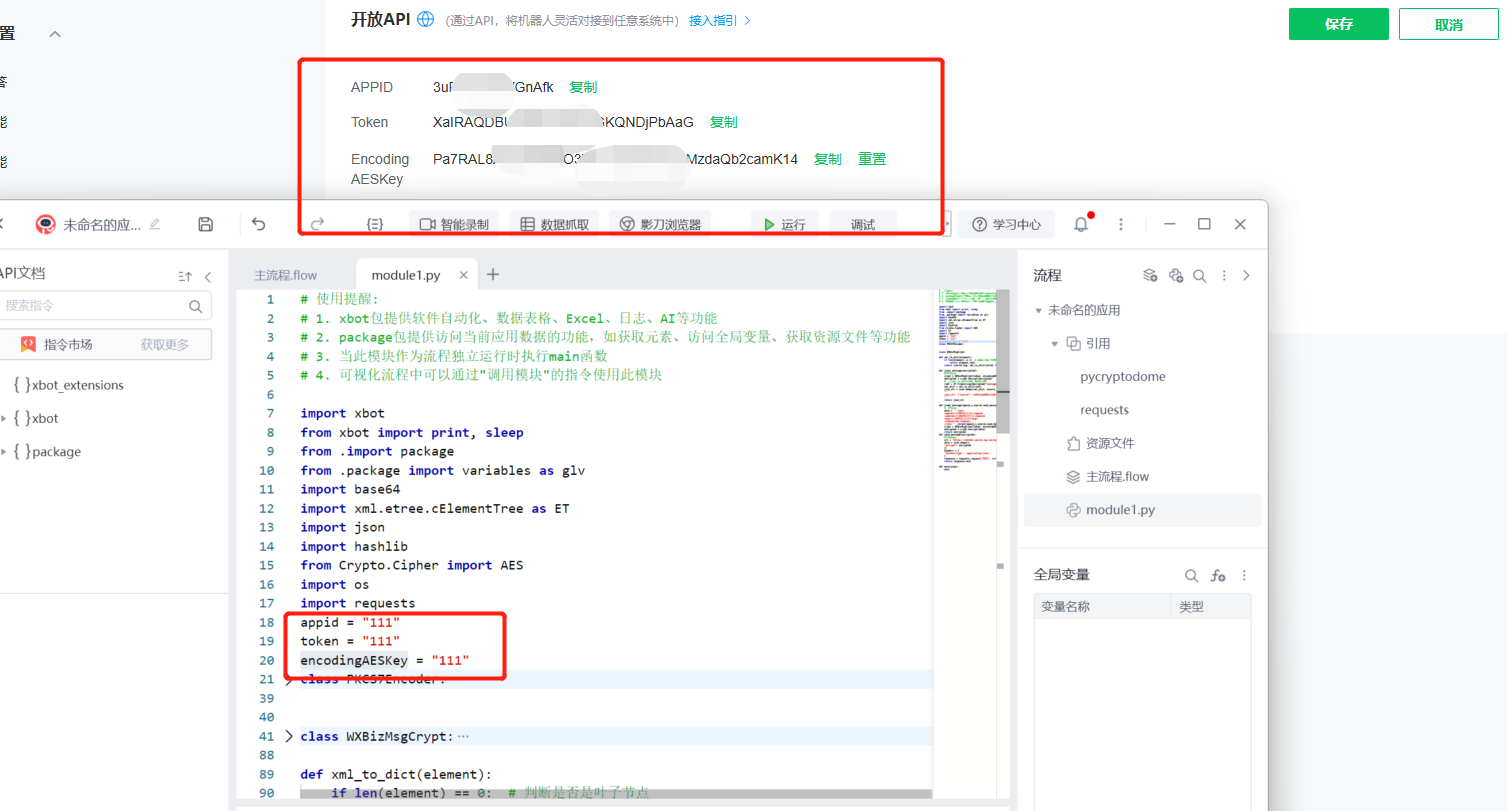The image size is (1507, 811).
Task: Click the globe icon next to 开放API
Action: point(426,19)
